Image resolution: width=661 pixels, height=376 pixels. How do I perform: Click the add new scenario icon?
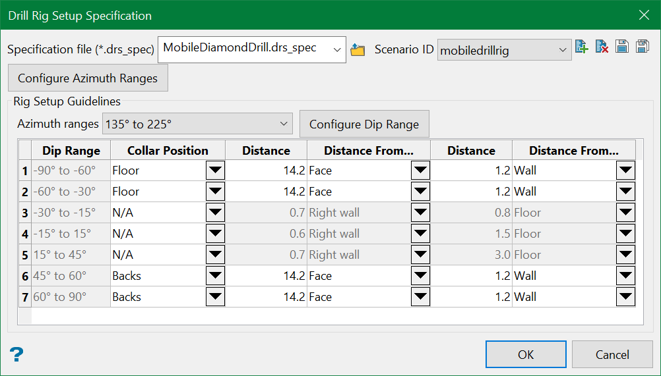point(581,47)
